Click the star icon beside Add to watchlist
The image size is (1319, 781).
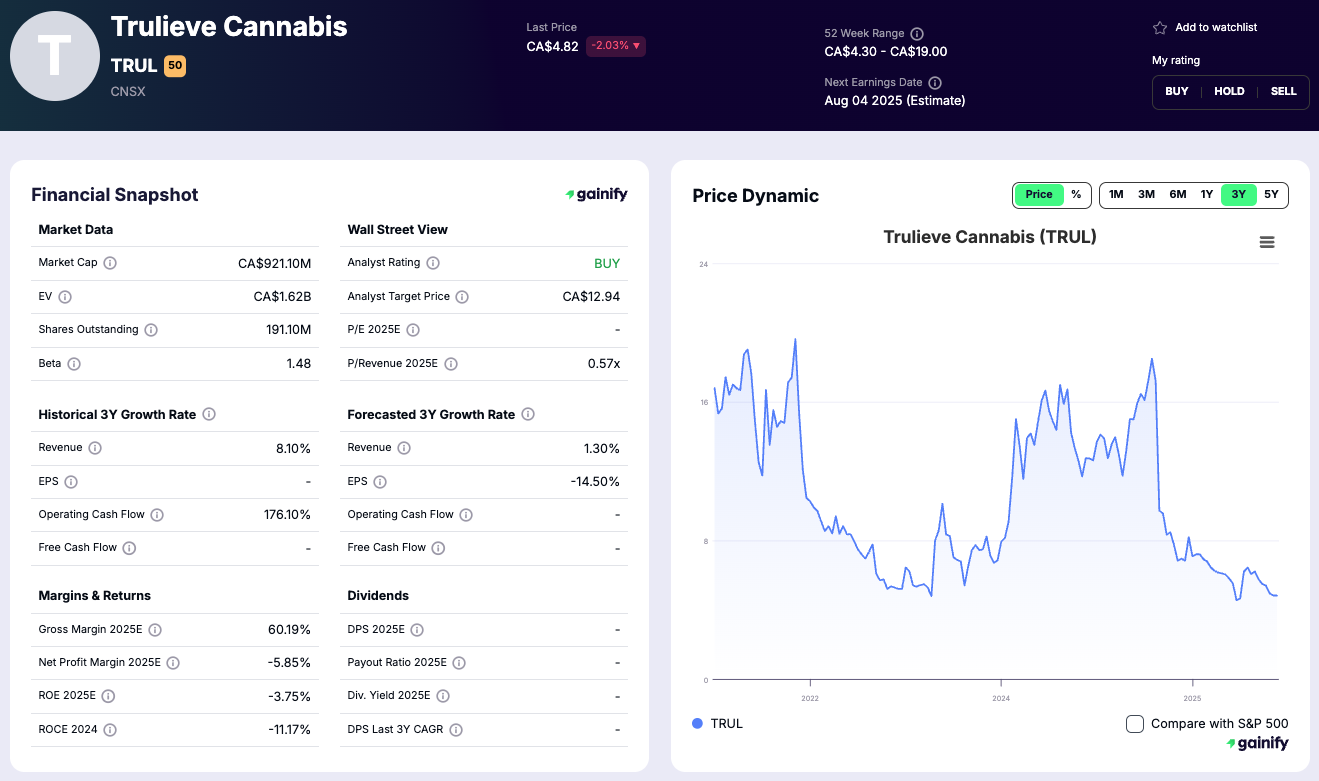pos(1160,28)
